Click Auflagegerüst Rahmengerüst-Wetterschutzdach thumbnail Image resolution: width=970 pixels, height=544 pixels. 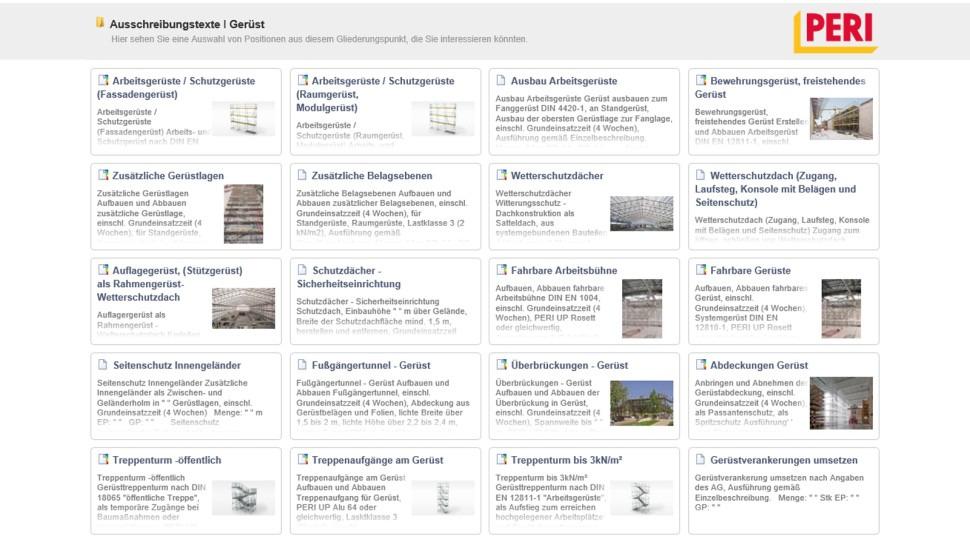click(243, 309)
